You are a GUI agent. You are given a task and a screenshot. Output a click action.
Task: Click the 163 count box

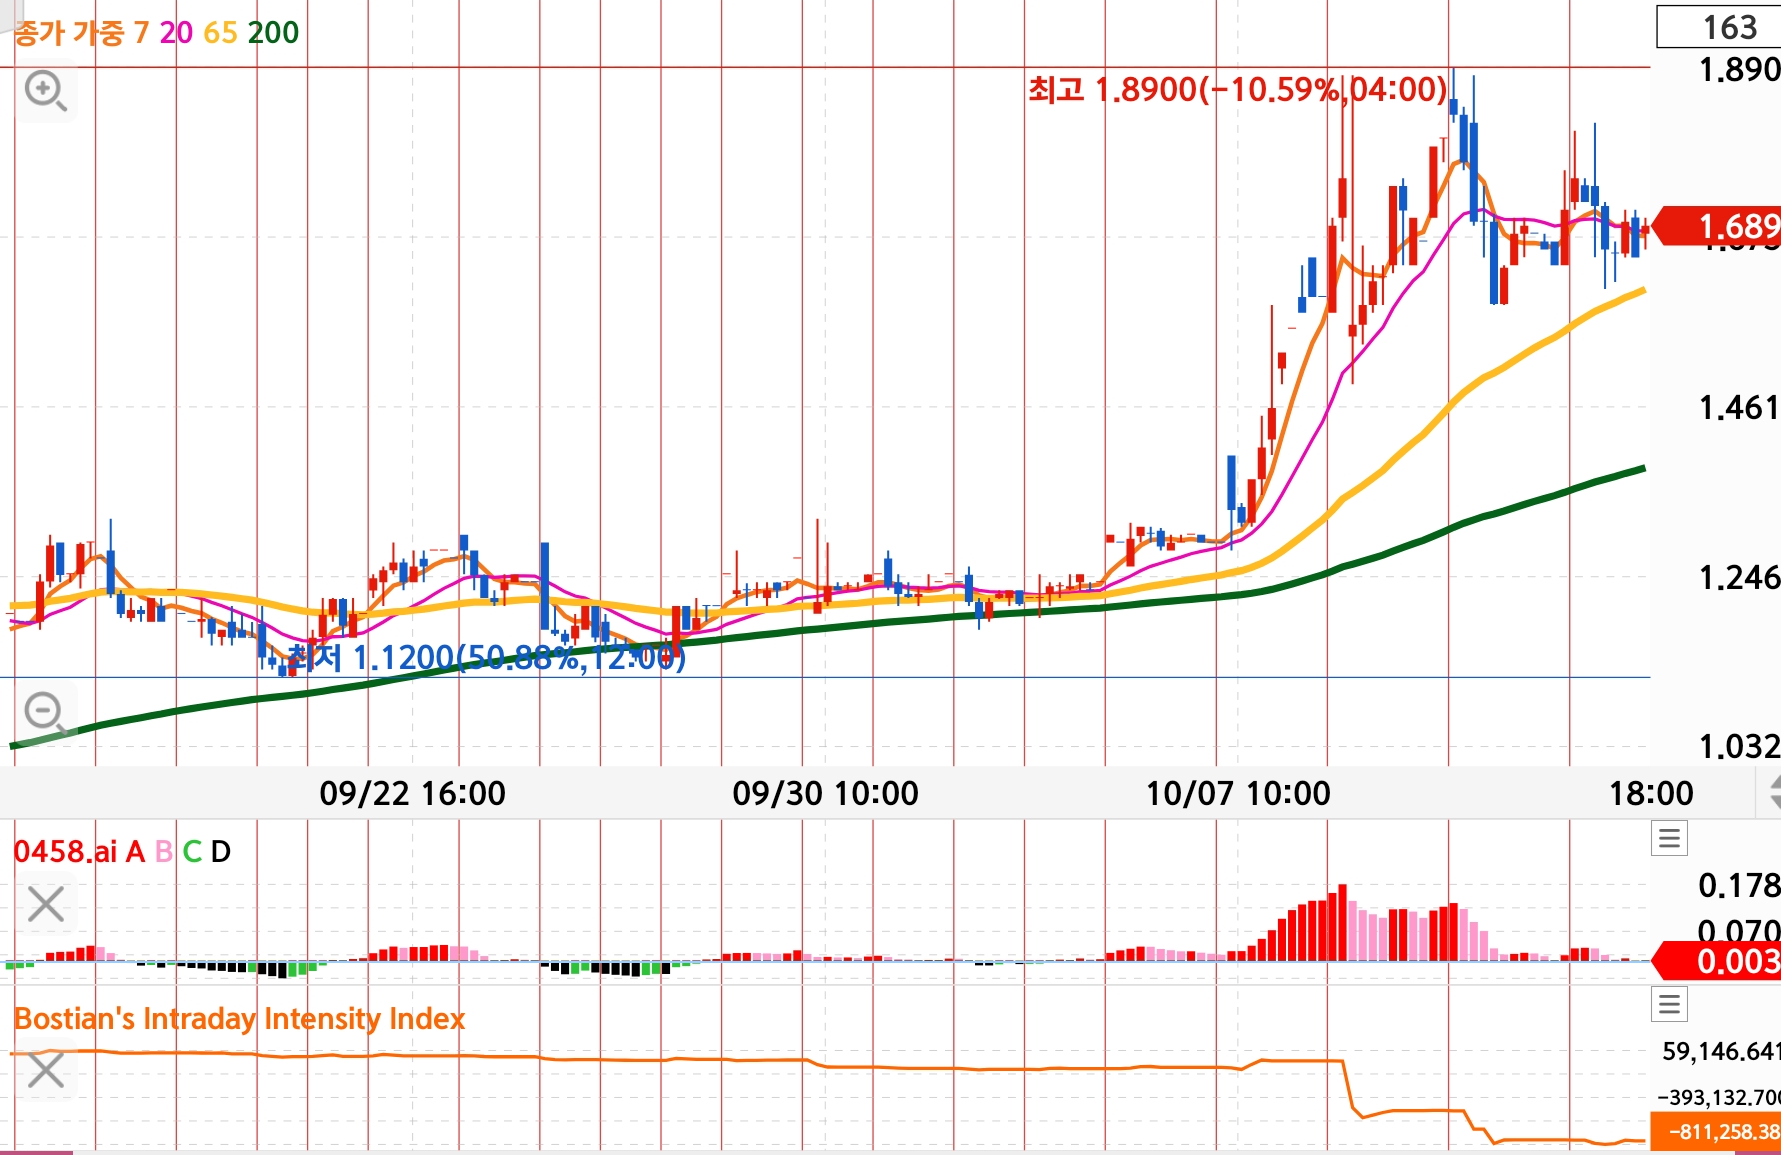[x=1719, y=27]
